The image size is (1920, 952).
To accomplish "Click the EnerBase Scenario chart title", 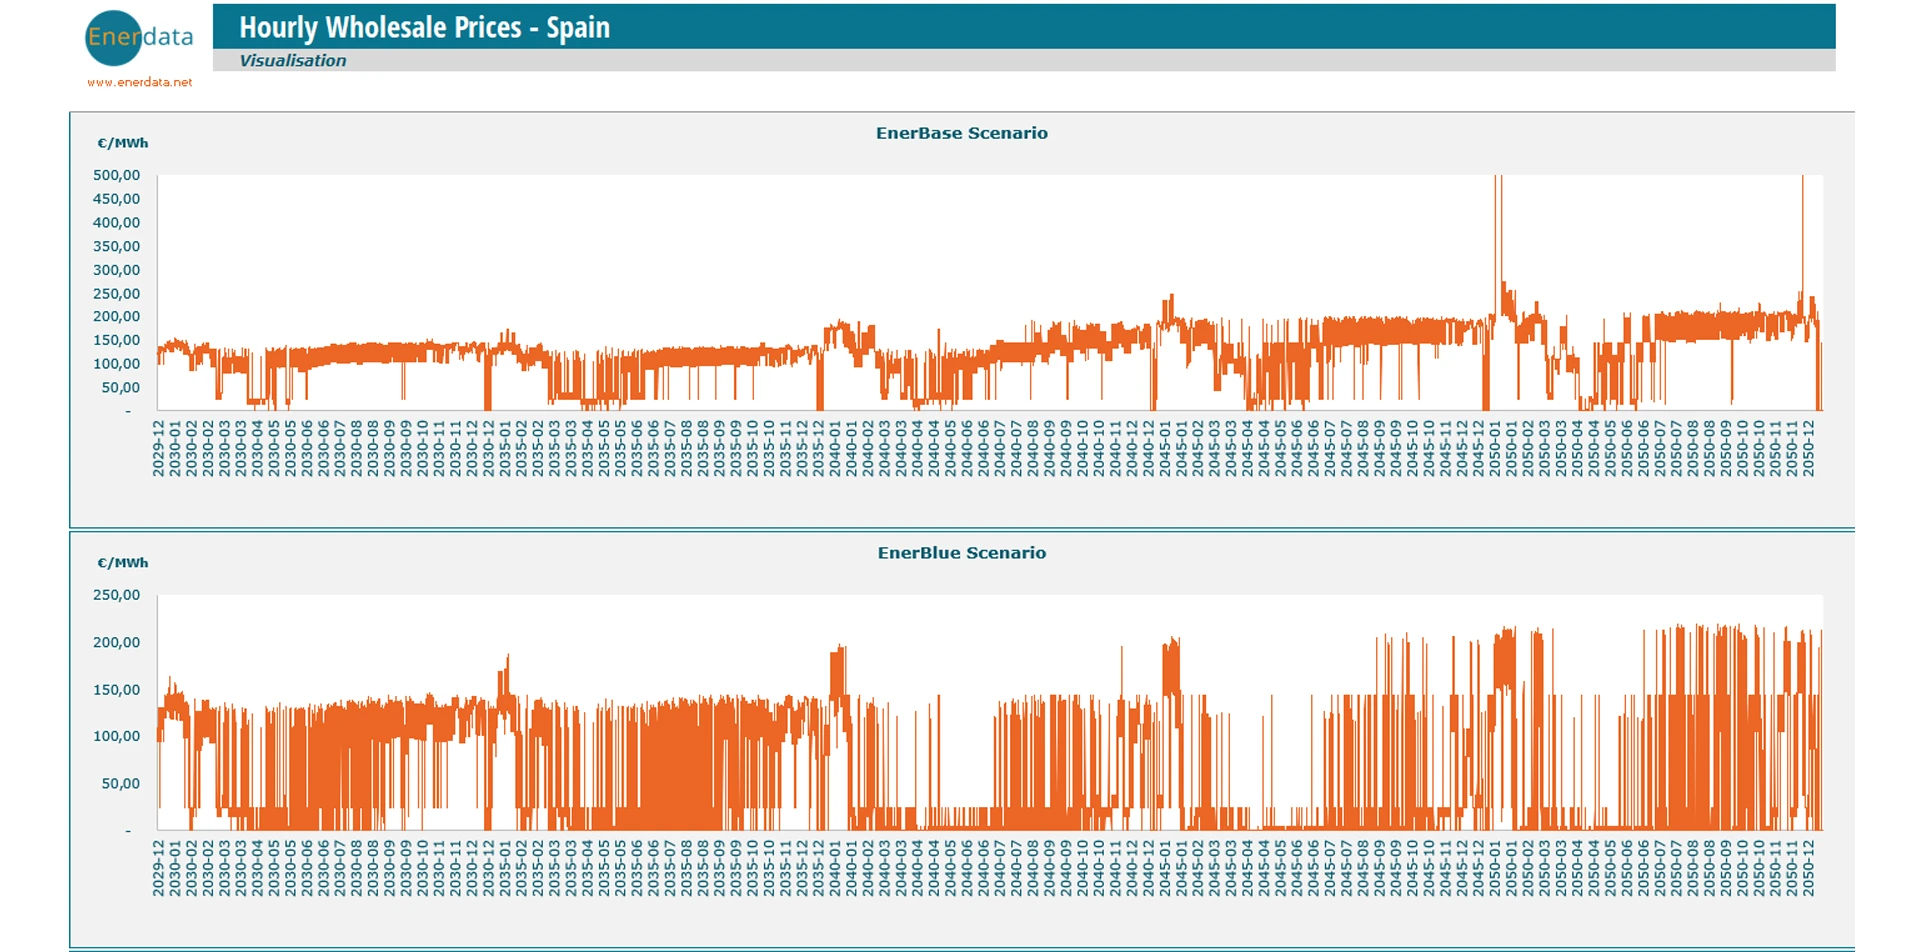I will [x=961, y=133].
